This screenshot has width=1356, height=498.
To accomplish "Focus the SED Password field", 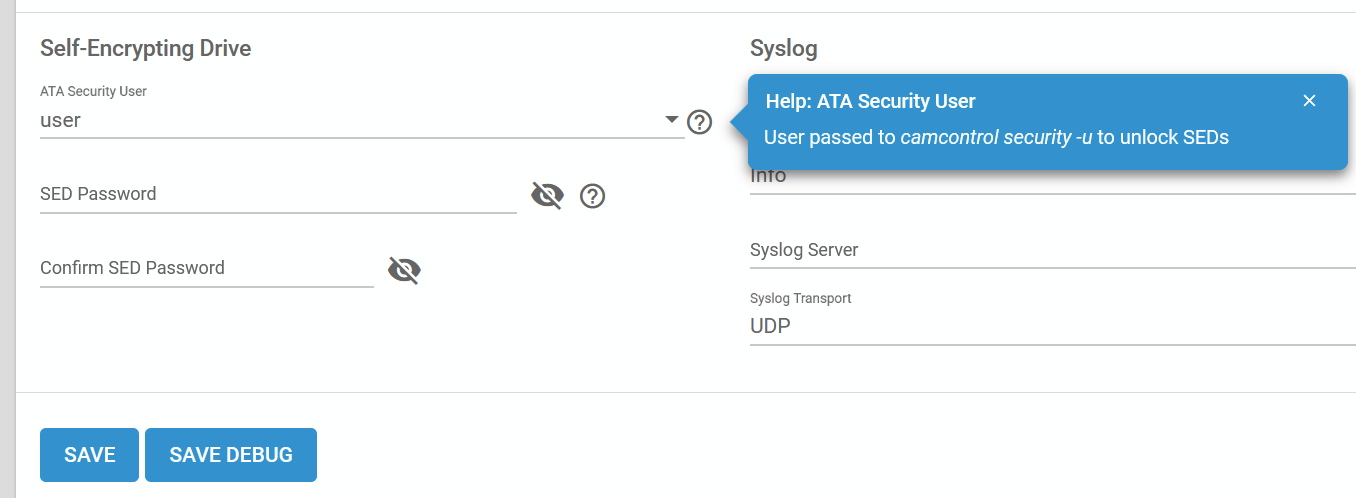I will [278, 194].
